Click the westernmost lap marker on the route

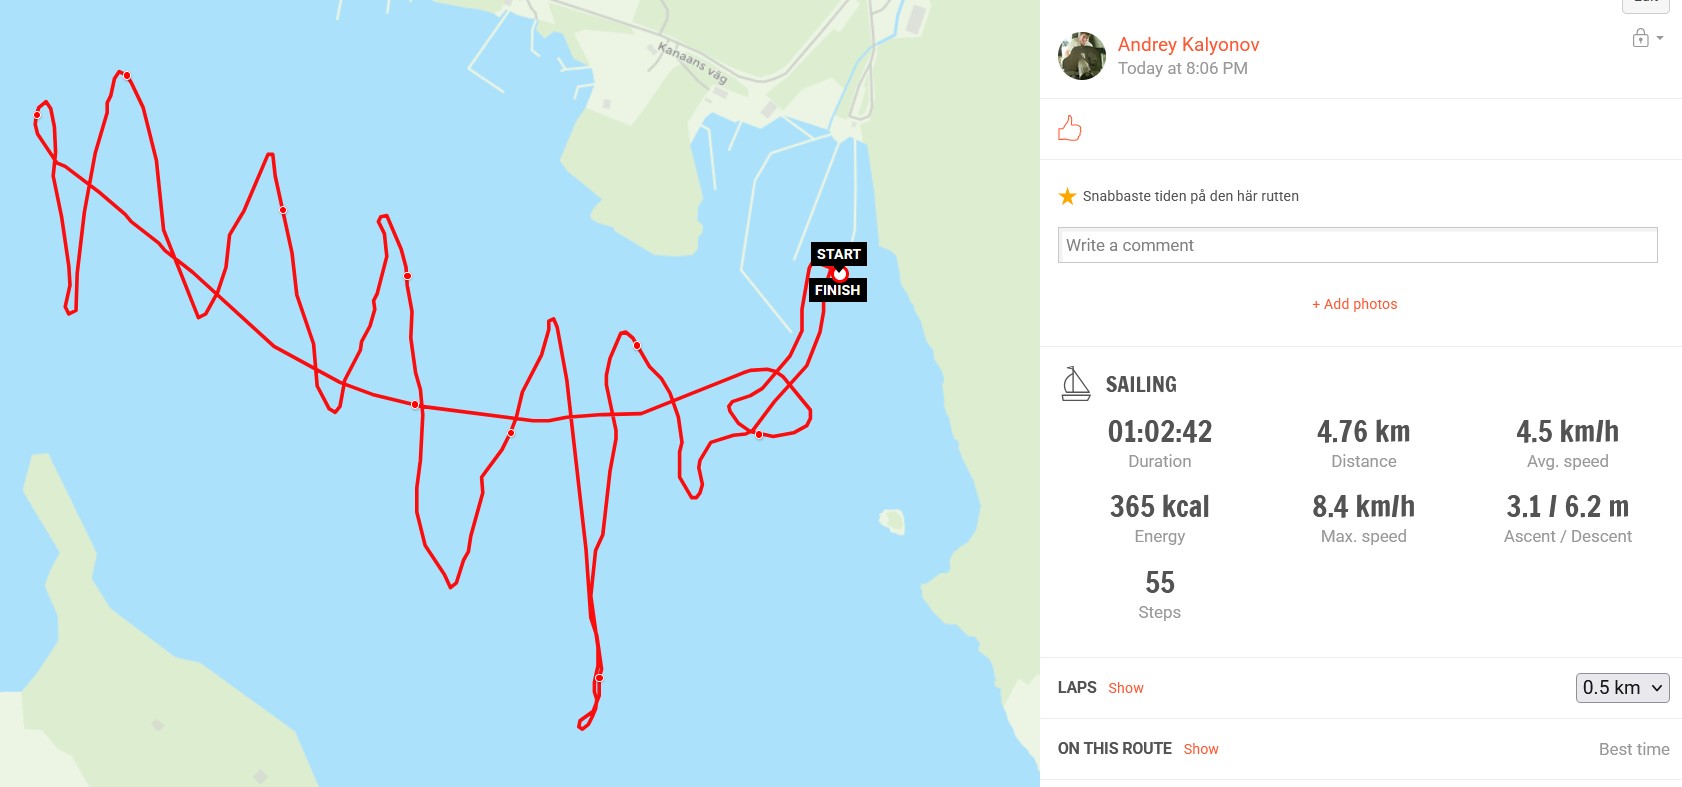(37, 115)
